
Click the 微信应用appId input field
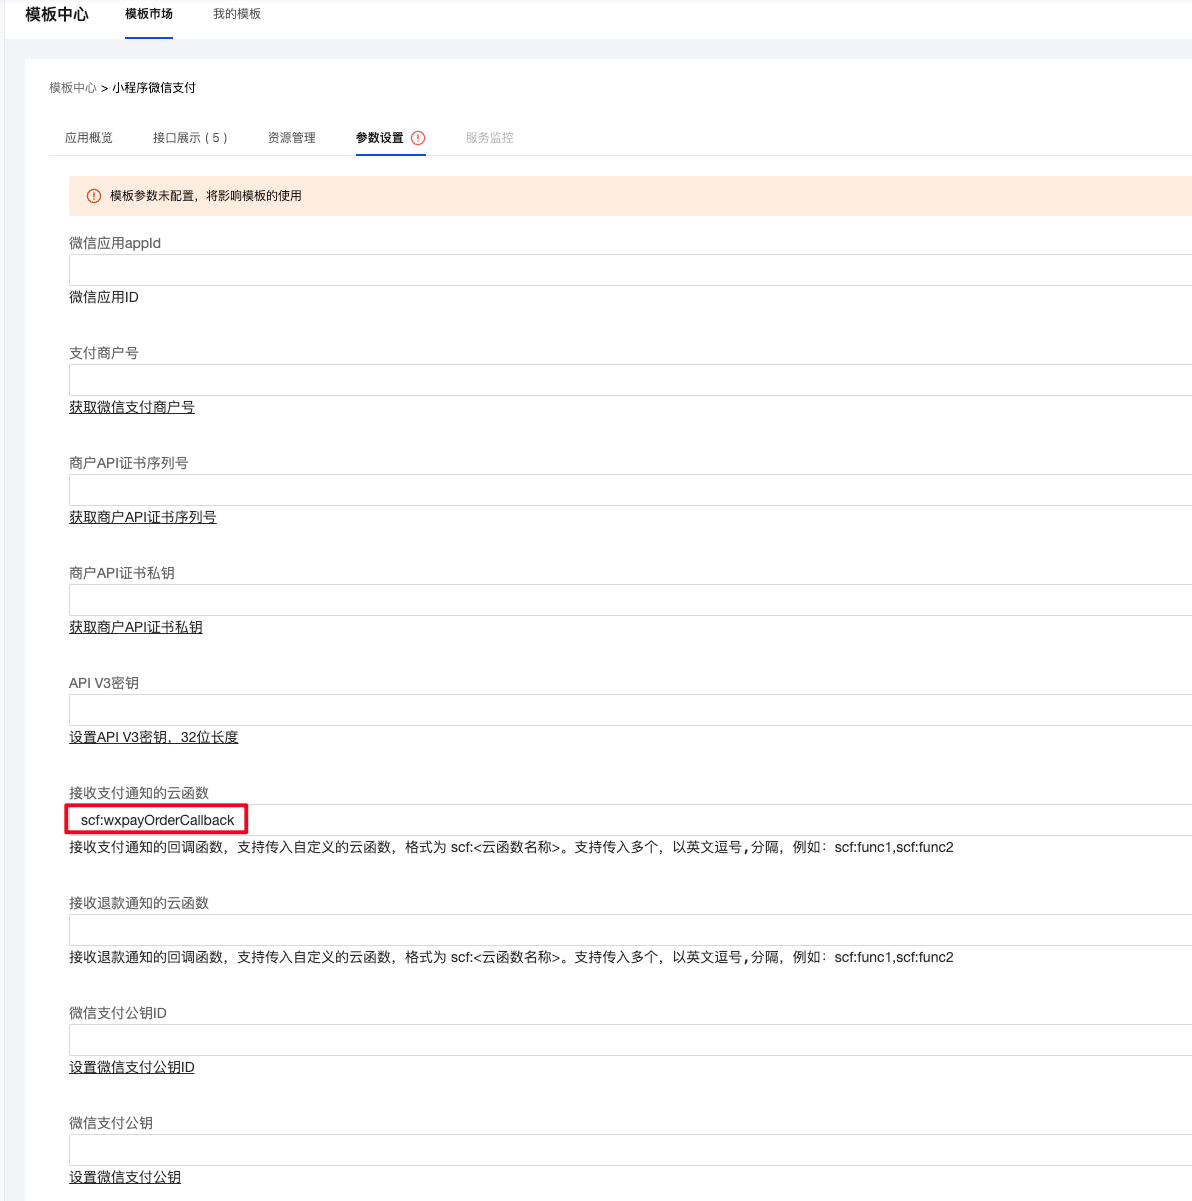630,270
